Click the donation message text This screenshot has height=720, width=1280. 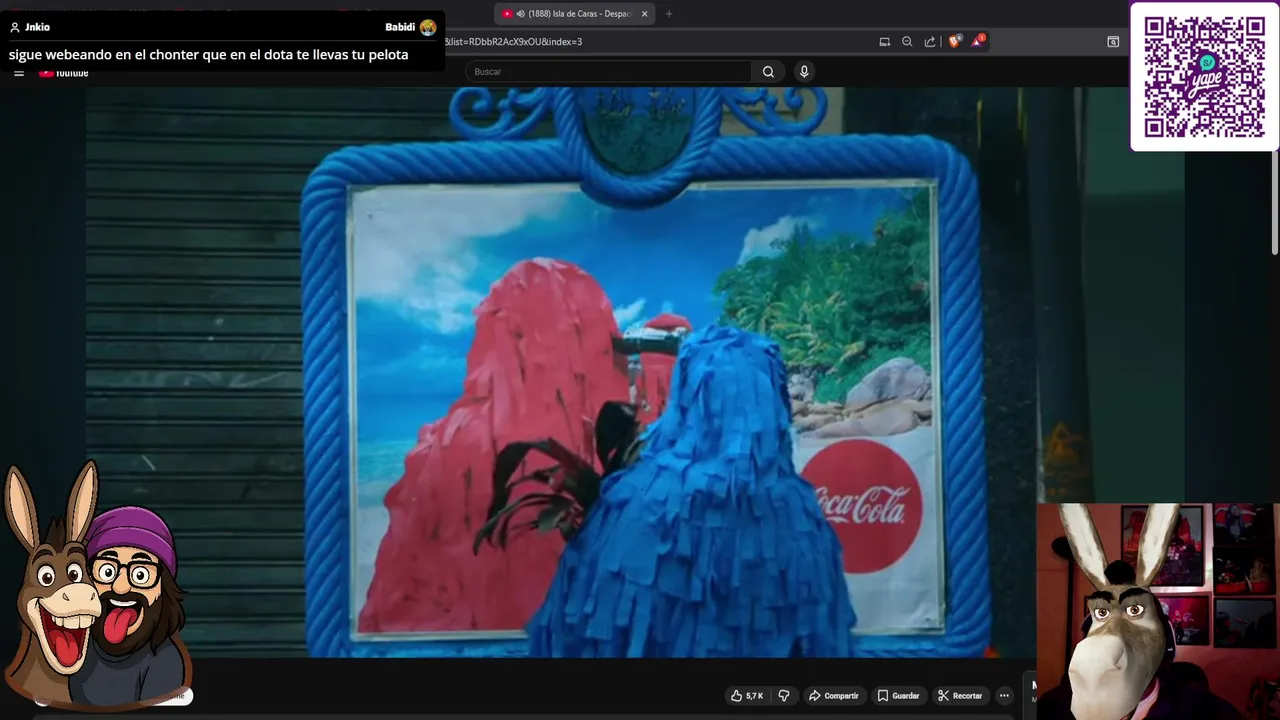(x=208, y=55)
